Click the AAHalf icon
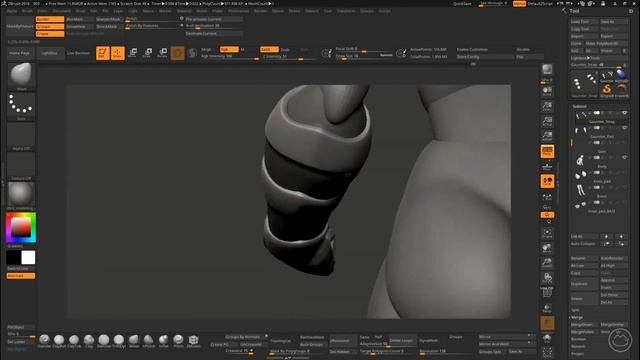The width and height of the screenshot is (640, 360). coord(547,136)
